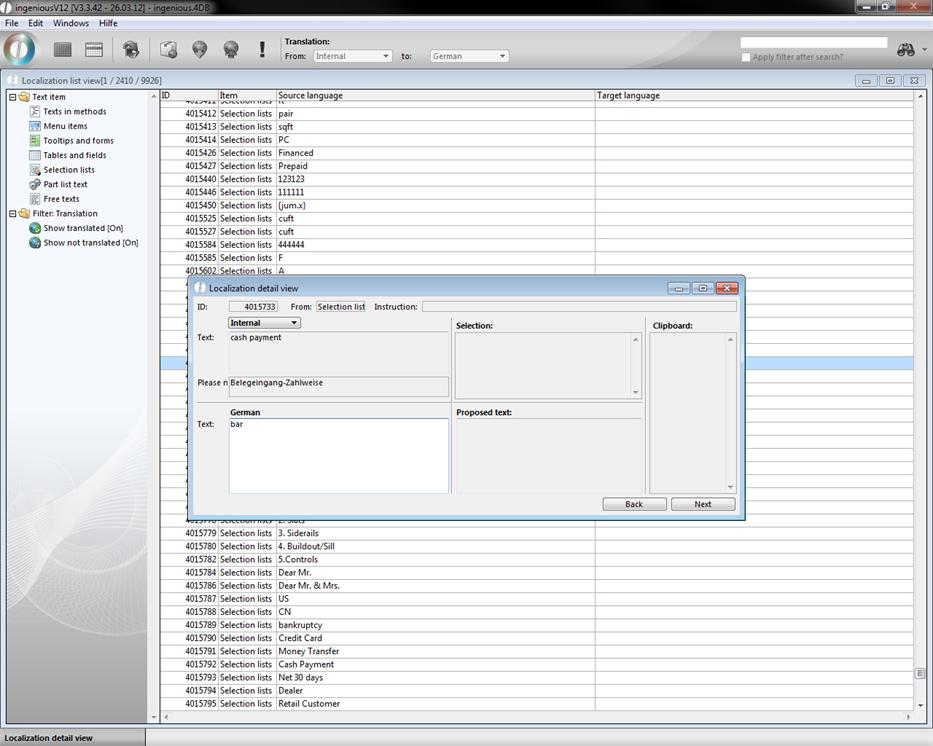The width and height of the screenshot is (933, 746).
Task: Open the Part list text category
Action: (x=65, y=184)
